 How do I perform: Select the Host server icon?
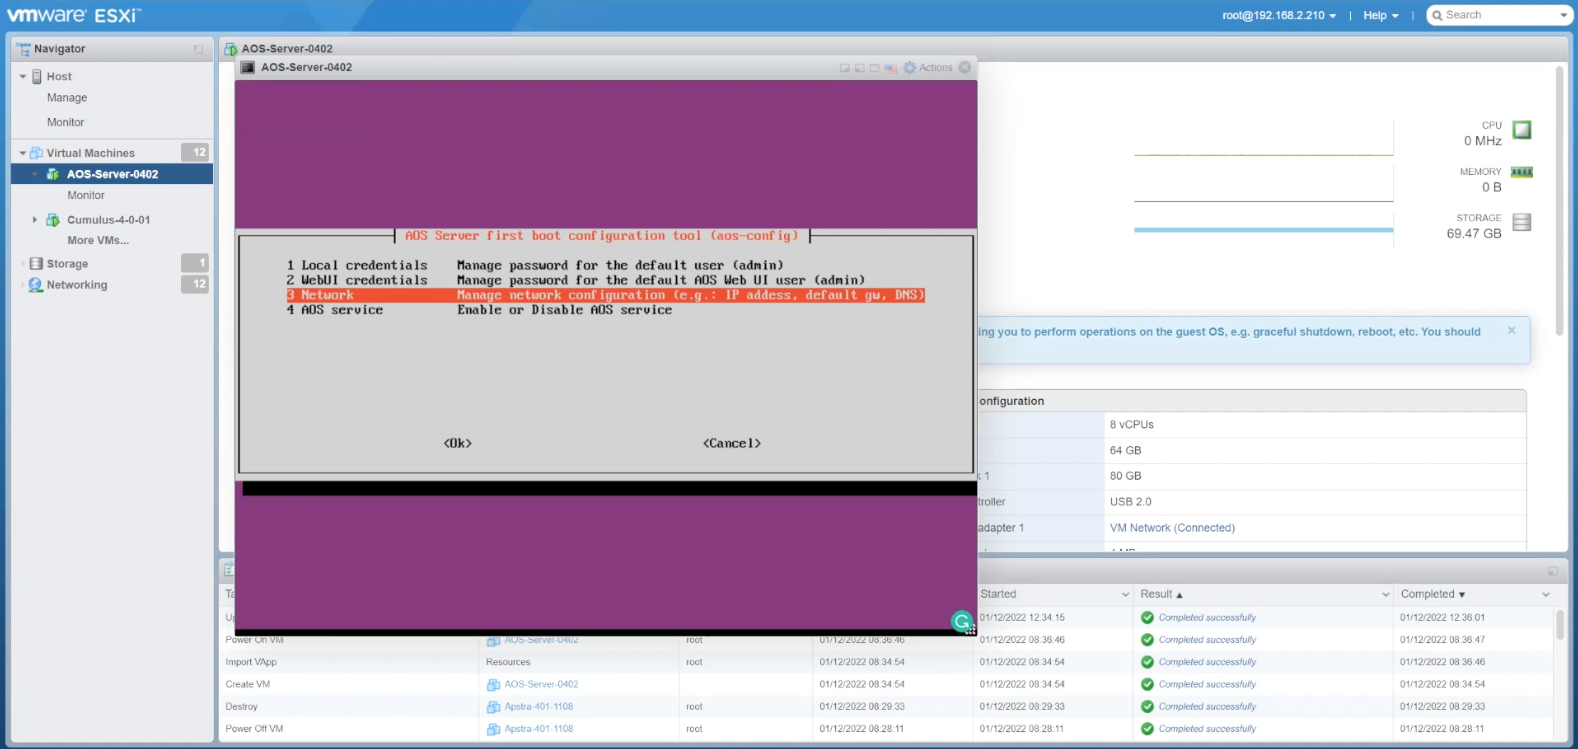click(x=37, y=77)
